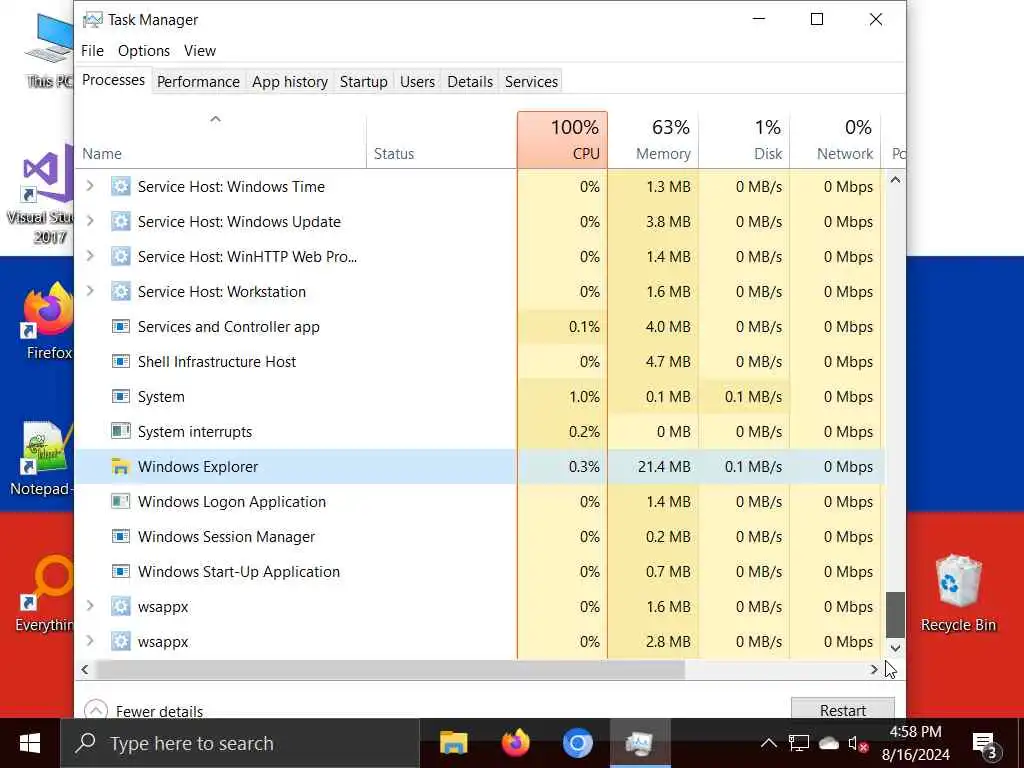Viewport: 1024px width, 768px height.
Task: Select the Windows Session Manager row
Action: pos(480,536)
